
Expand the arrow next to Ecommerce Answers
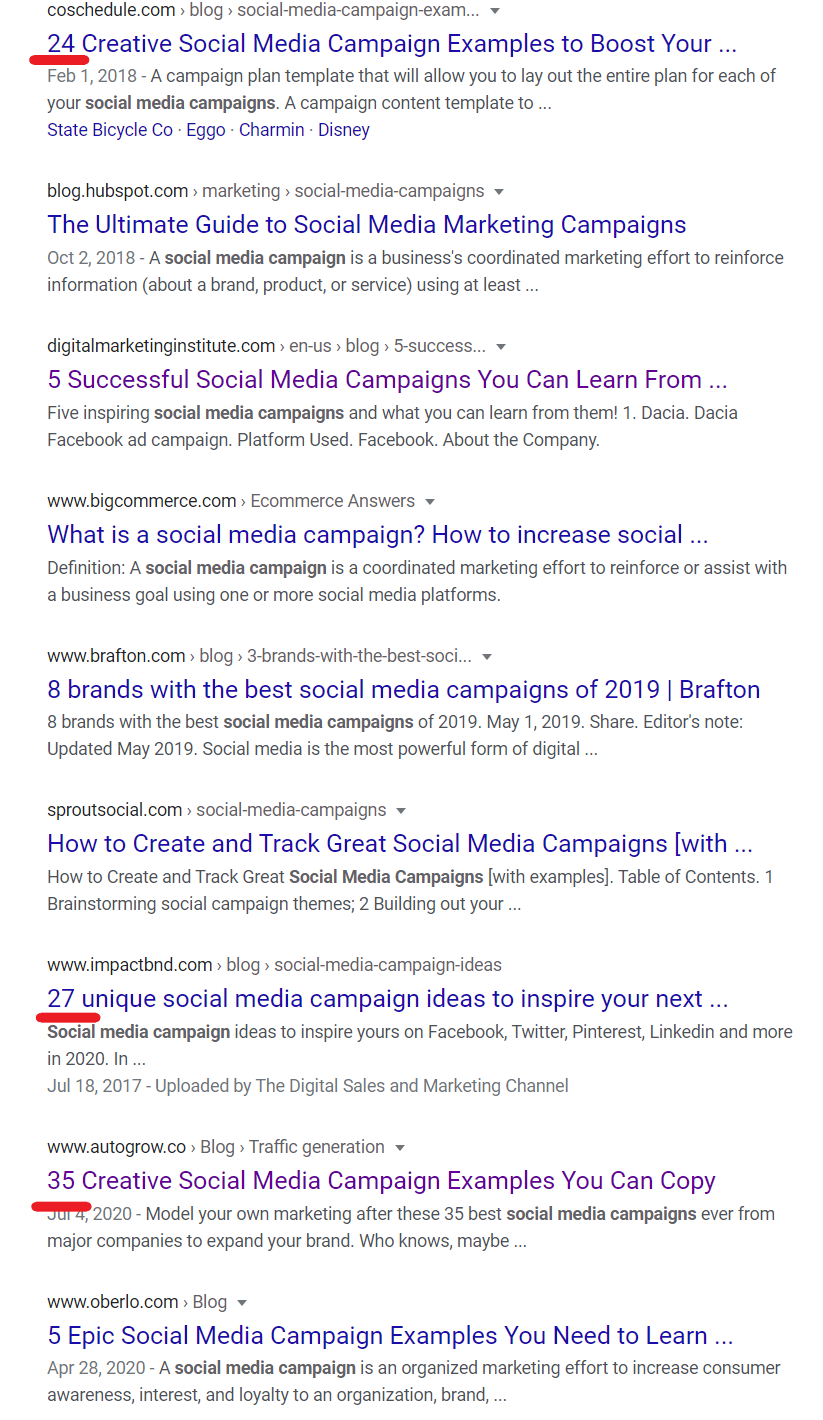(429, 500)
